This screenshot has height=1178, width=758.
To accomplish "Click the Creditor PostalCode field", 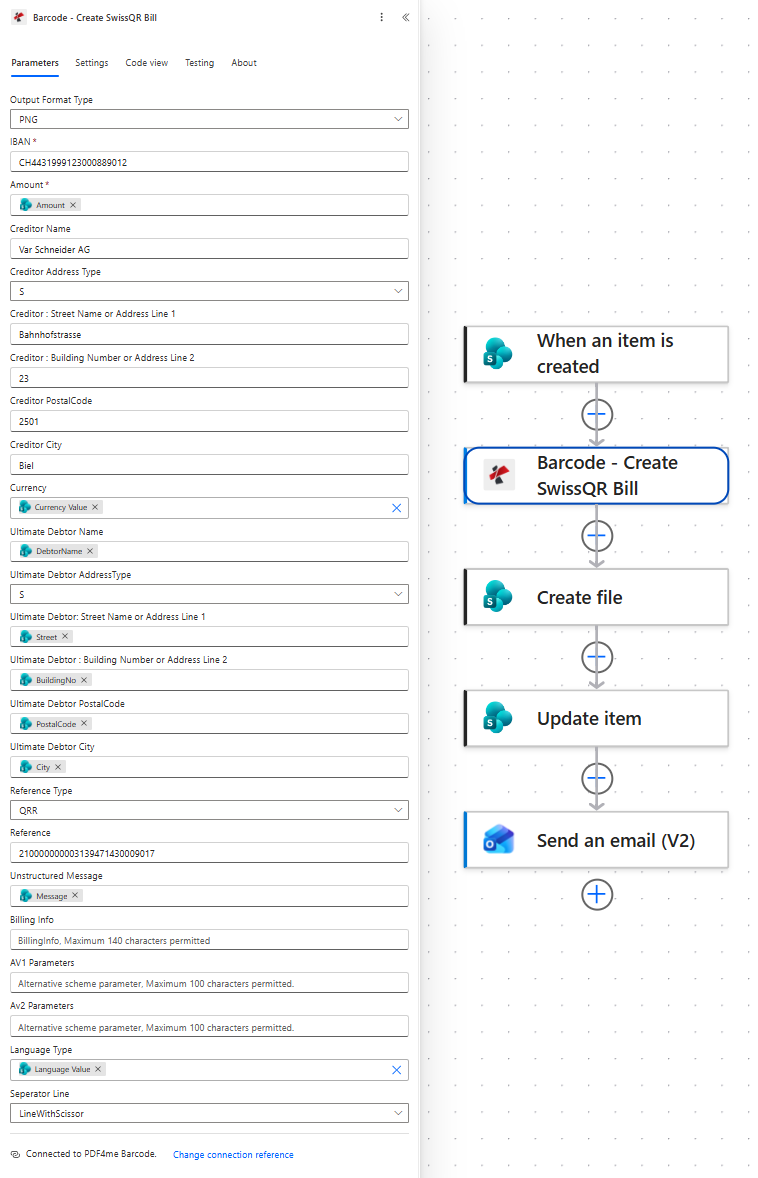I will click(x=209, y=421).
